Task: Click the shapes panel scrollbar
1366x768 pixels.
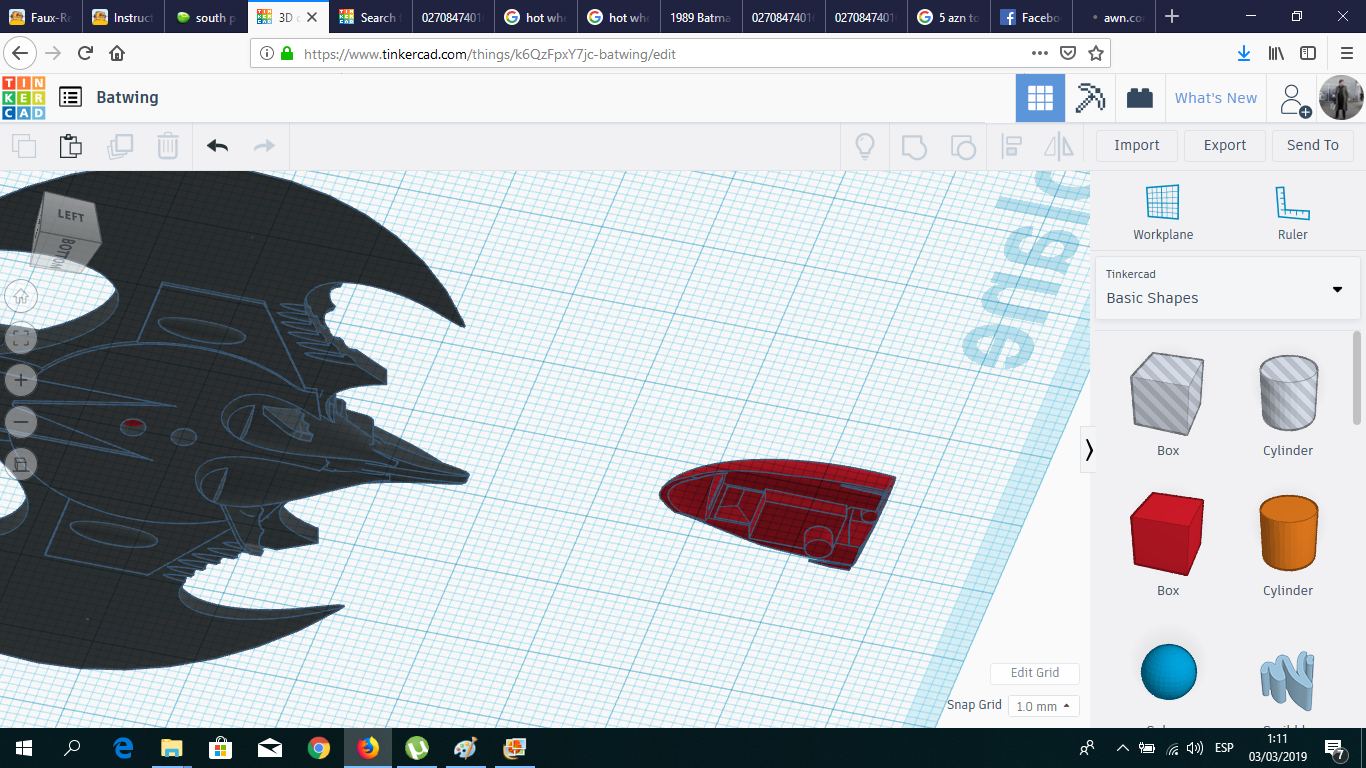Action: pos(1357,380)
